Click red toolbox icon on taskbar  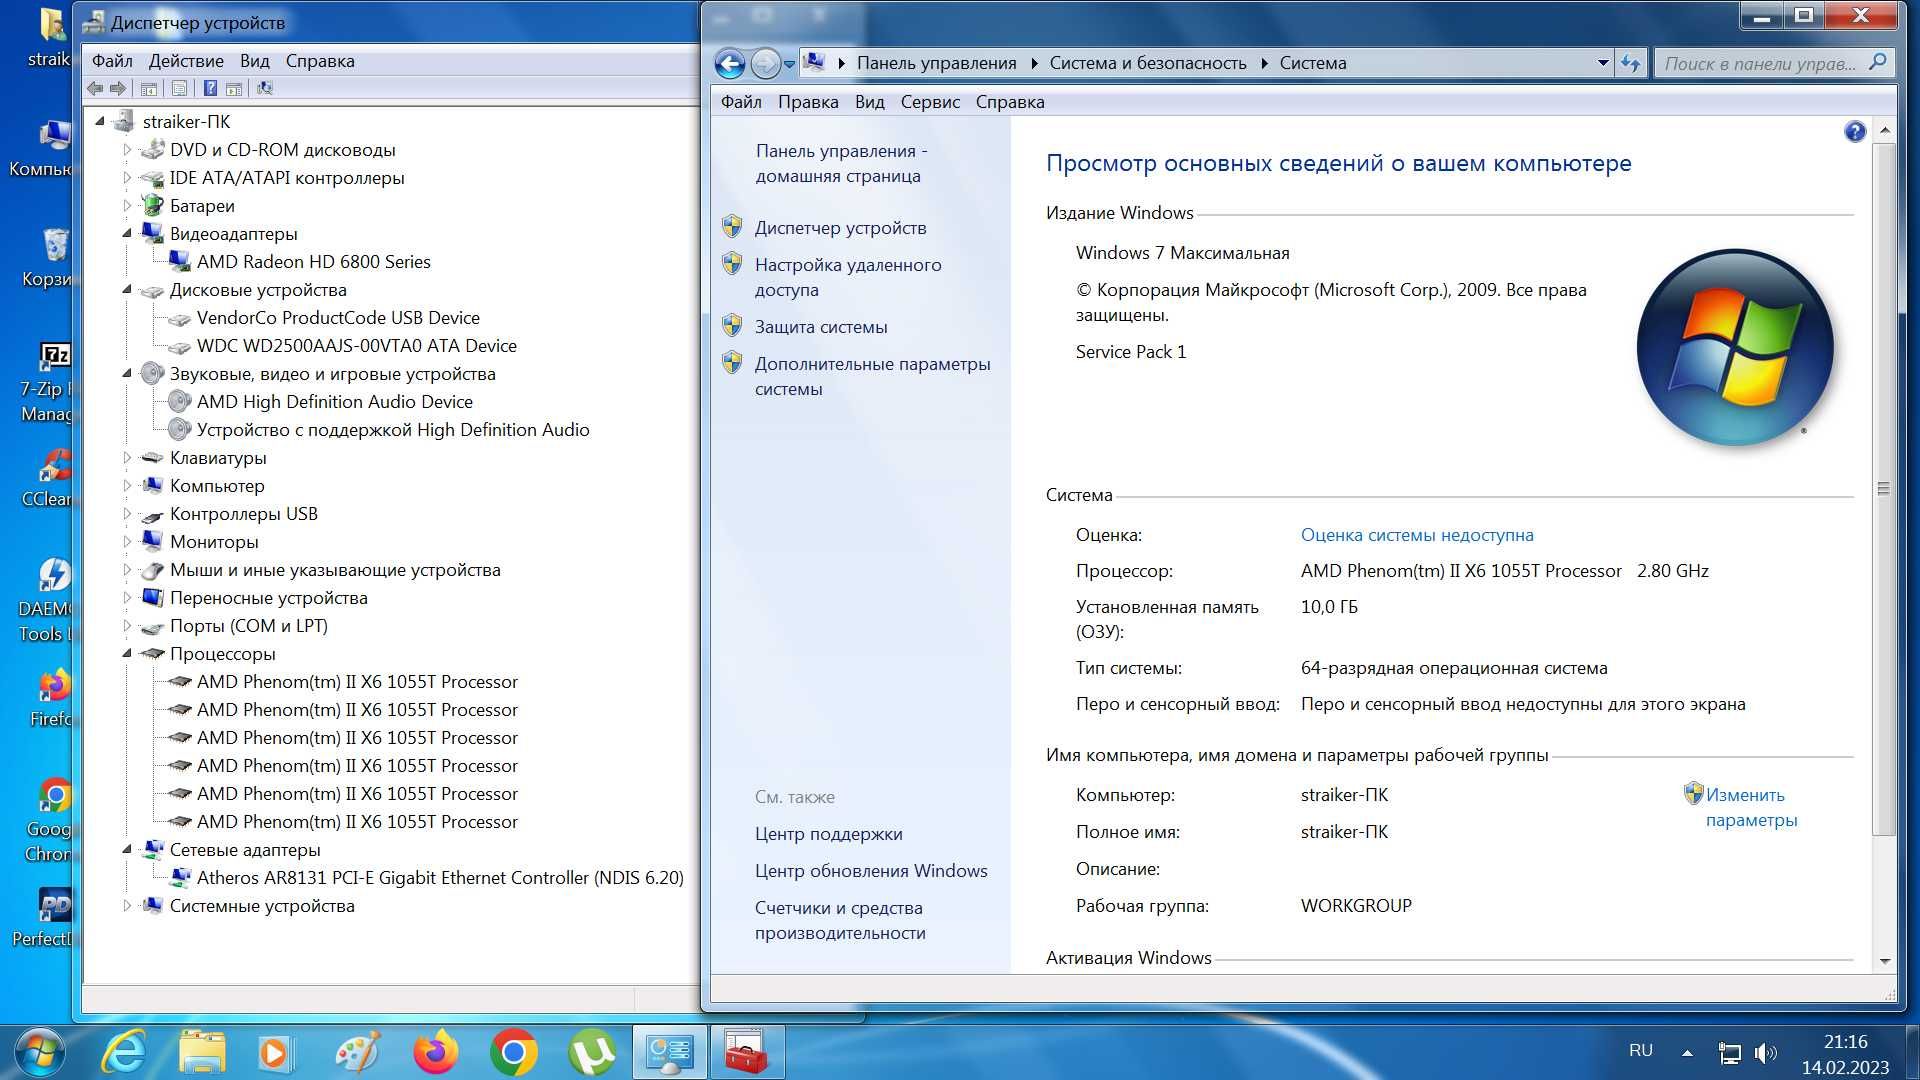pos(746,1053)
